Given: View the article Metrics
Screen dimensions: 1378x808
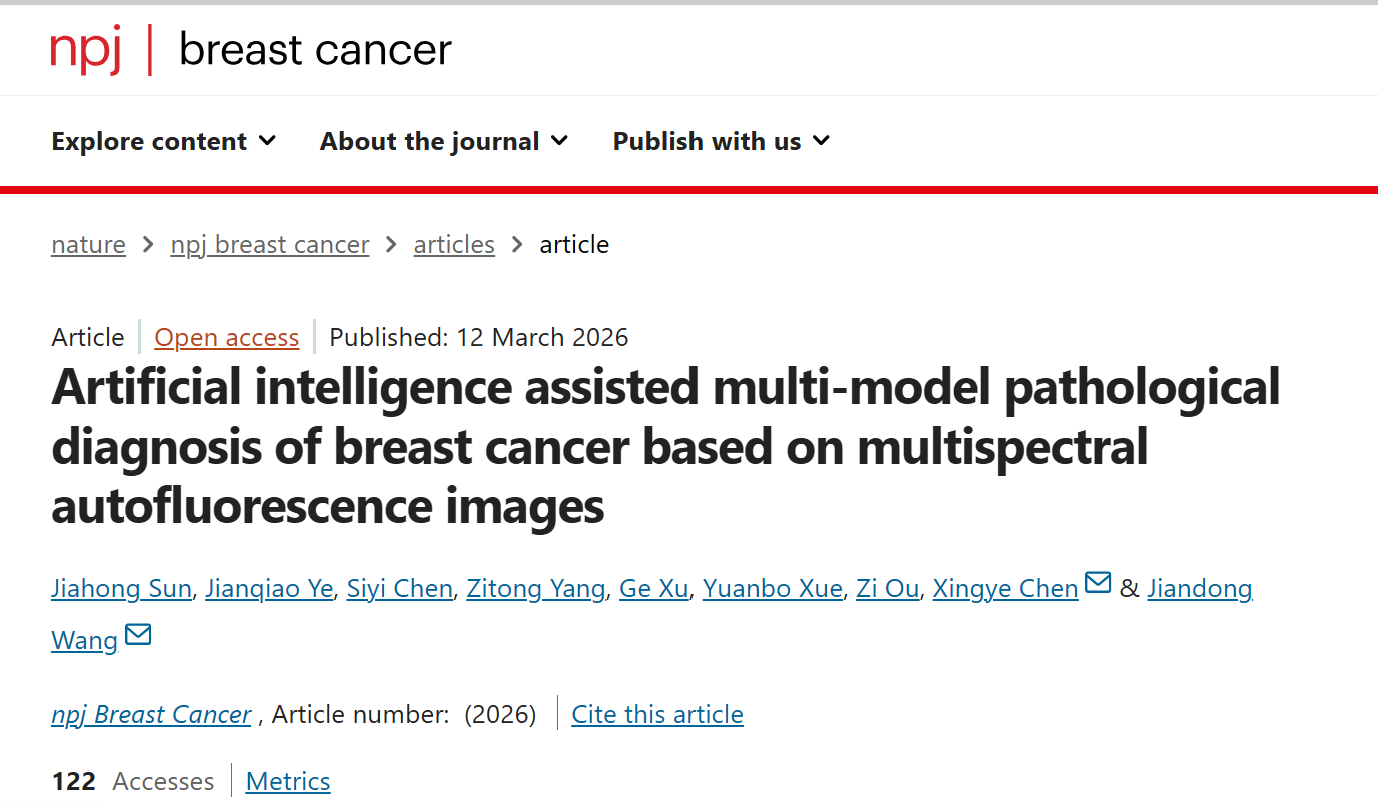Looking at the screenshot, I should pos(288,781).
